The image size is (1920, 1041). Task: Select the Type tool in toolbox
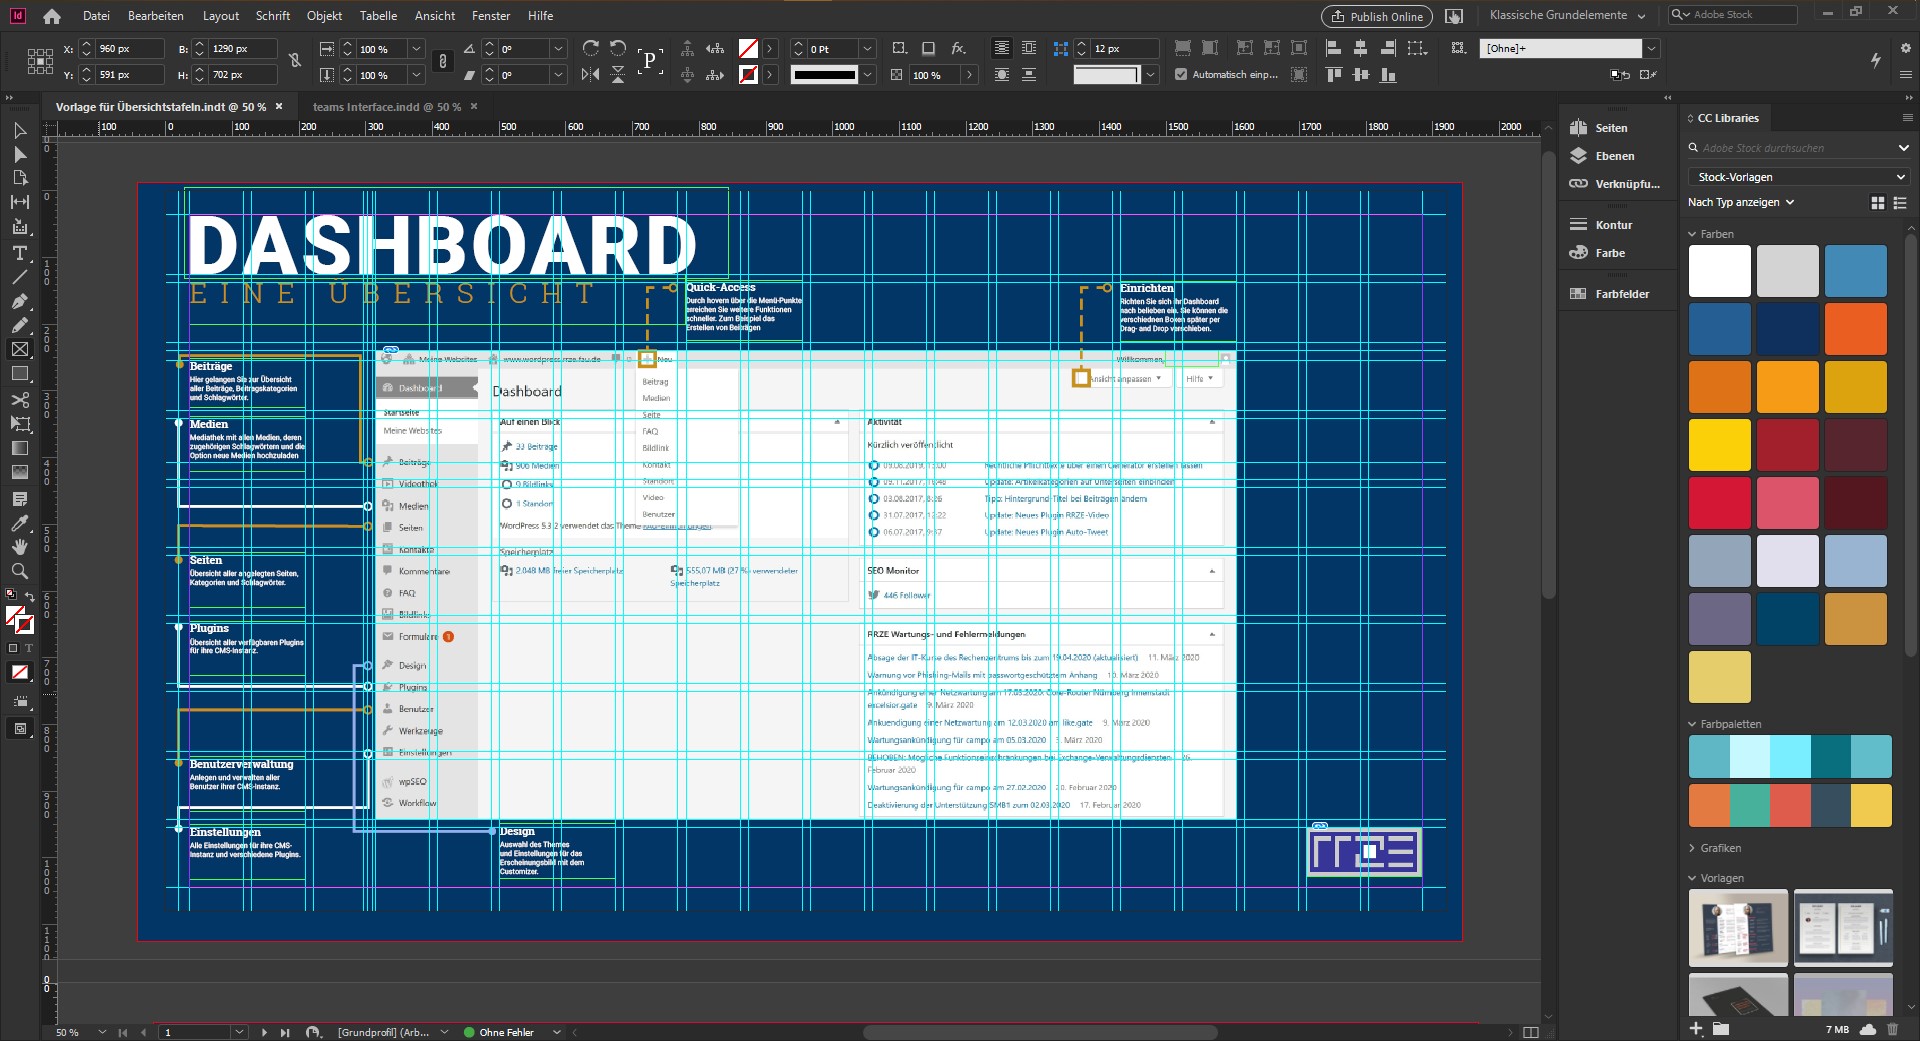pos(19,253)
